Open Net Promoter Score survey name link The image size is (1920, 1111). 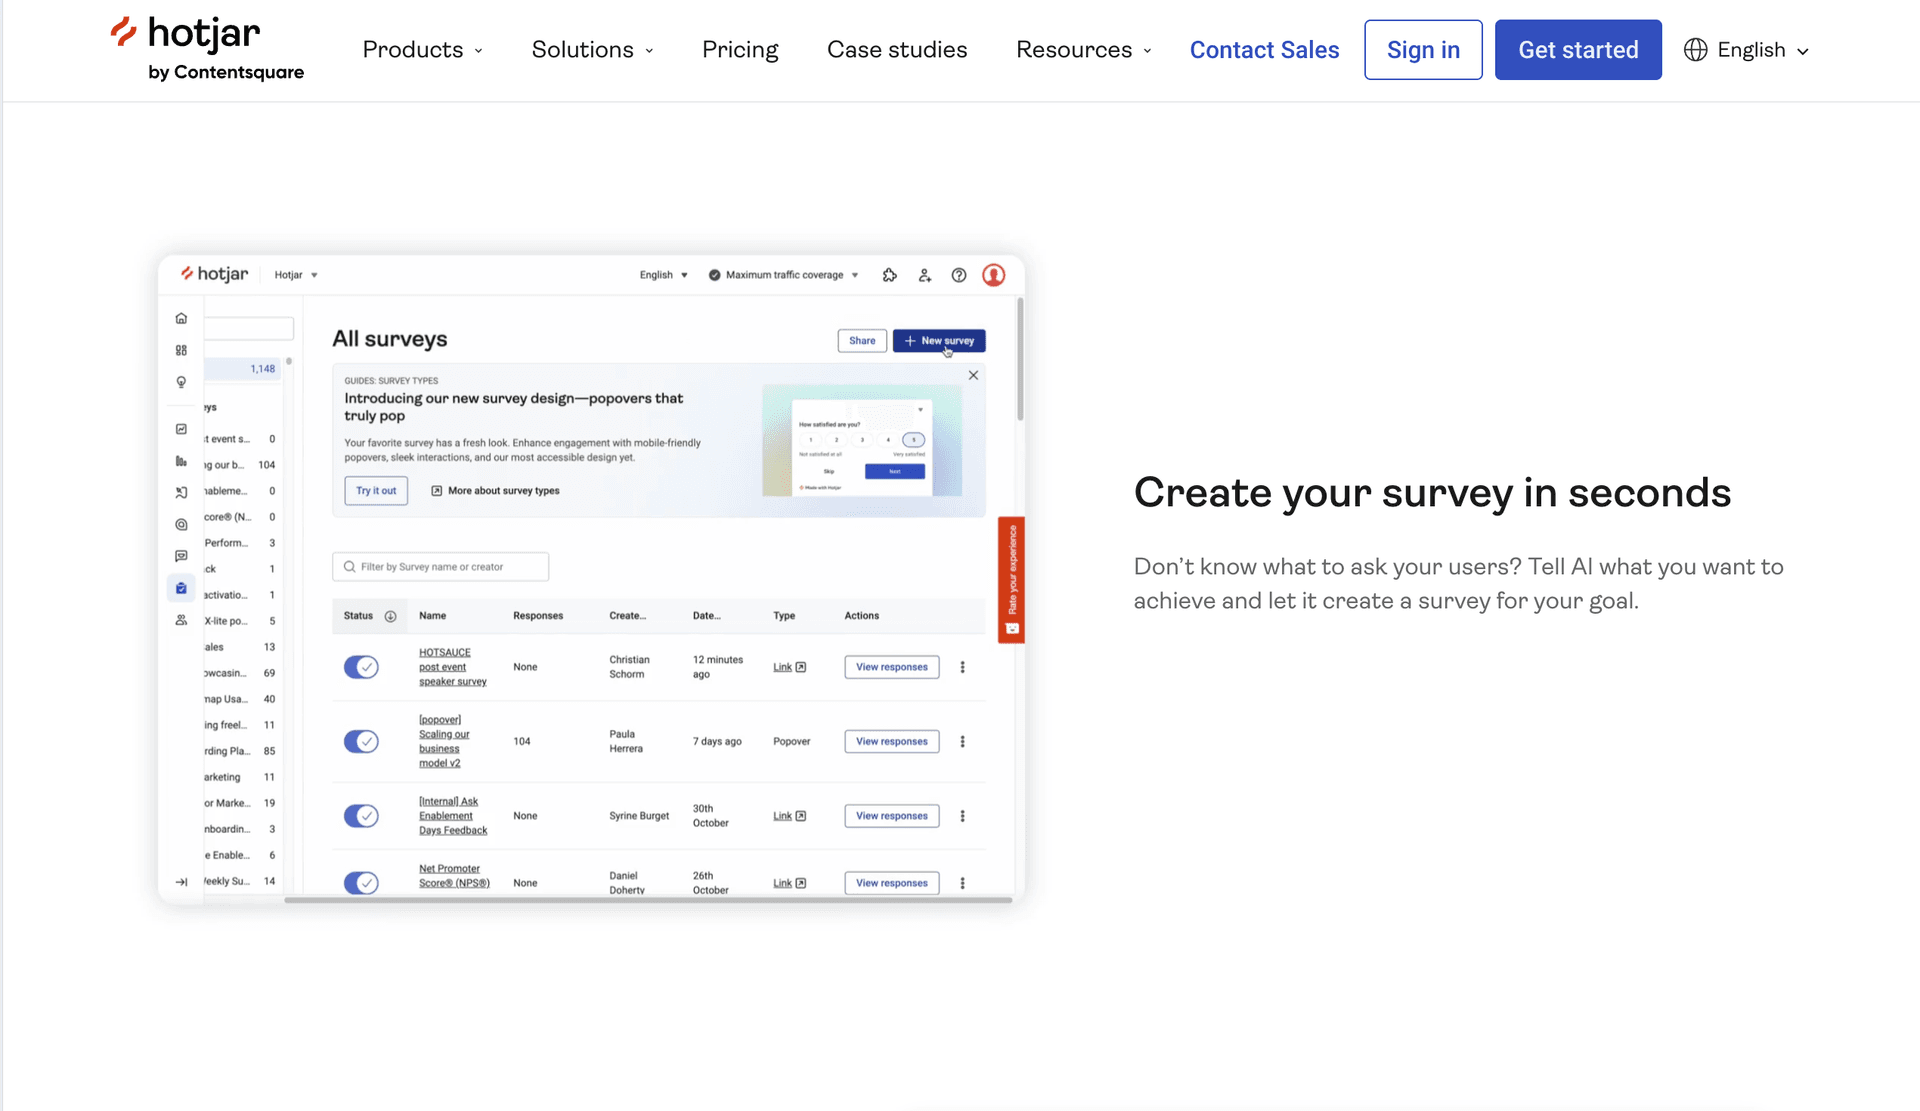pyautogui.click(x=454, y=876)
